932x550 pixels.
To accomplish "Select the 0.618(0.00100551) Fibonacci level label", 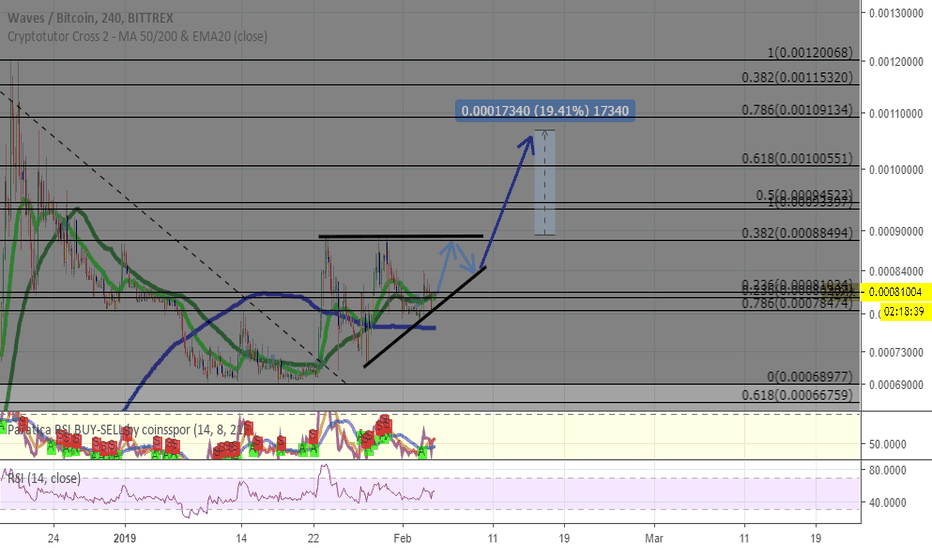I will 797,159.
